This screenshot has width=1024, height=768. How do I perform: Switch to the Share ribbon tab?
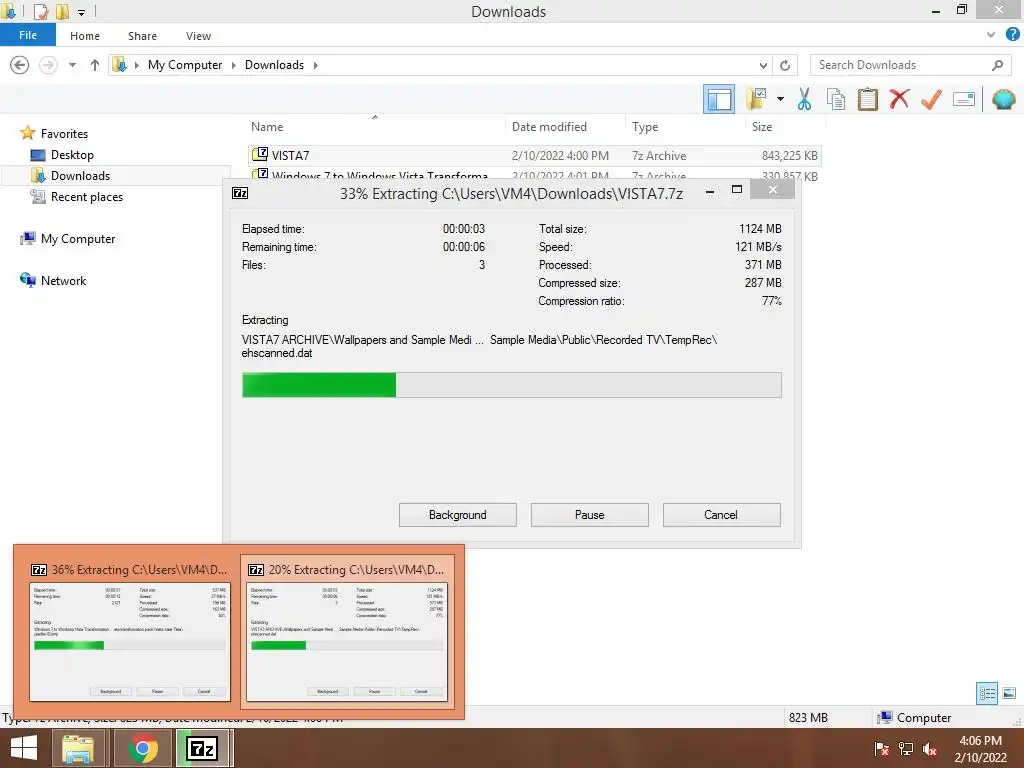point(142,36)
